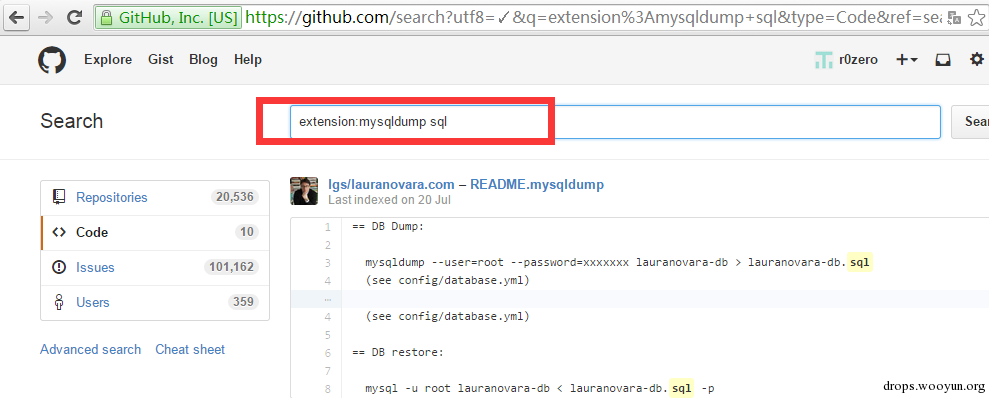Click the 'Search' page heading
Image resolution: width=989 pixels, height=398 pixels.
(72, 121)
